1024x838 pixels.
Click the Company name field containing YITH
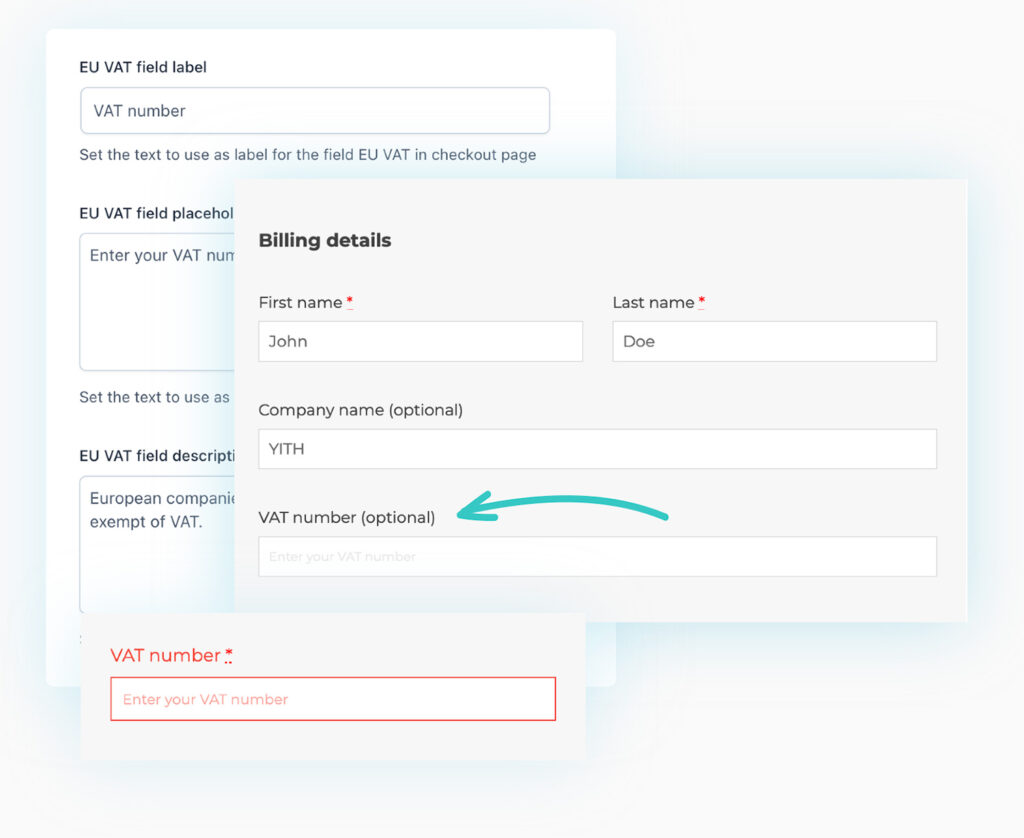[x=596, y=449]
